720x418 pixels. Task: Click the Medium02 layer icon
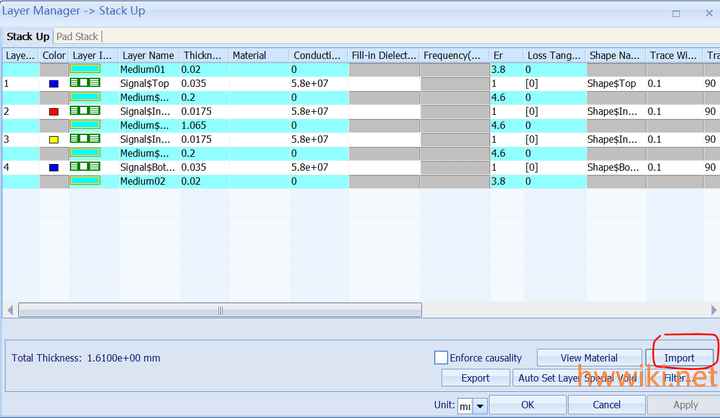pyautogui.click(x=85, y=182)
